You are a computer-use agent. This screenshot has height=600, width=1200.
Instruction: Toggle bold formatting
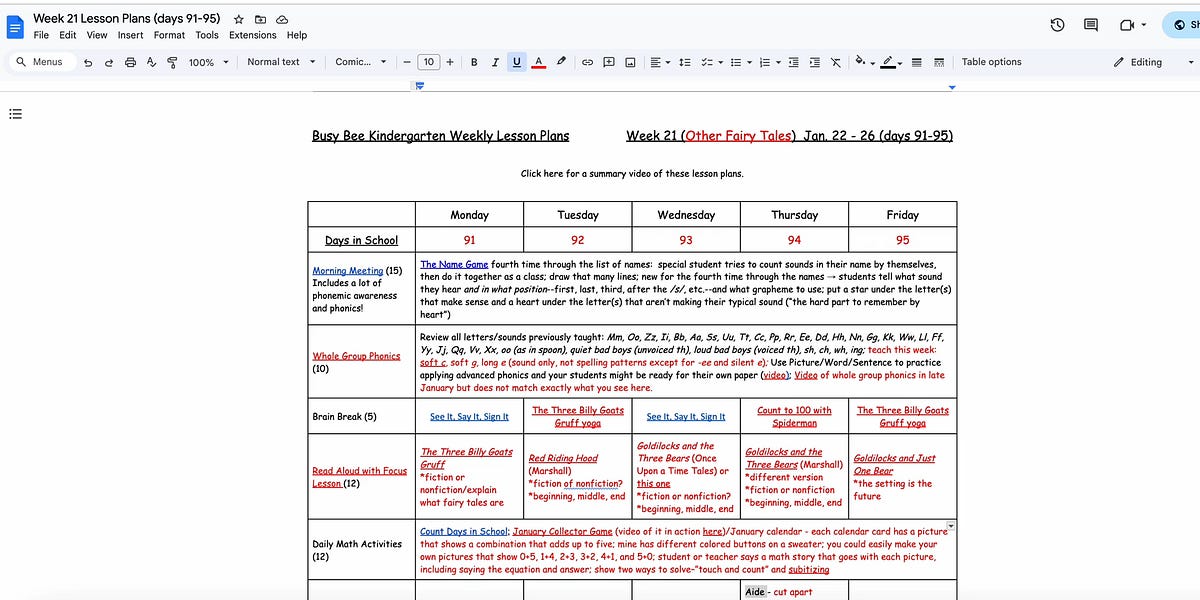pyautogui.click(x=474, y=61)
